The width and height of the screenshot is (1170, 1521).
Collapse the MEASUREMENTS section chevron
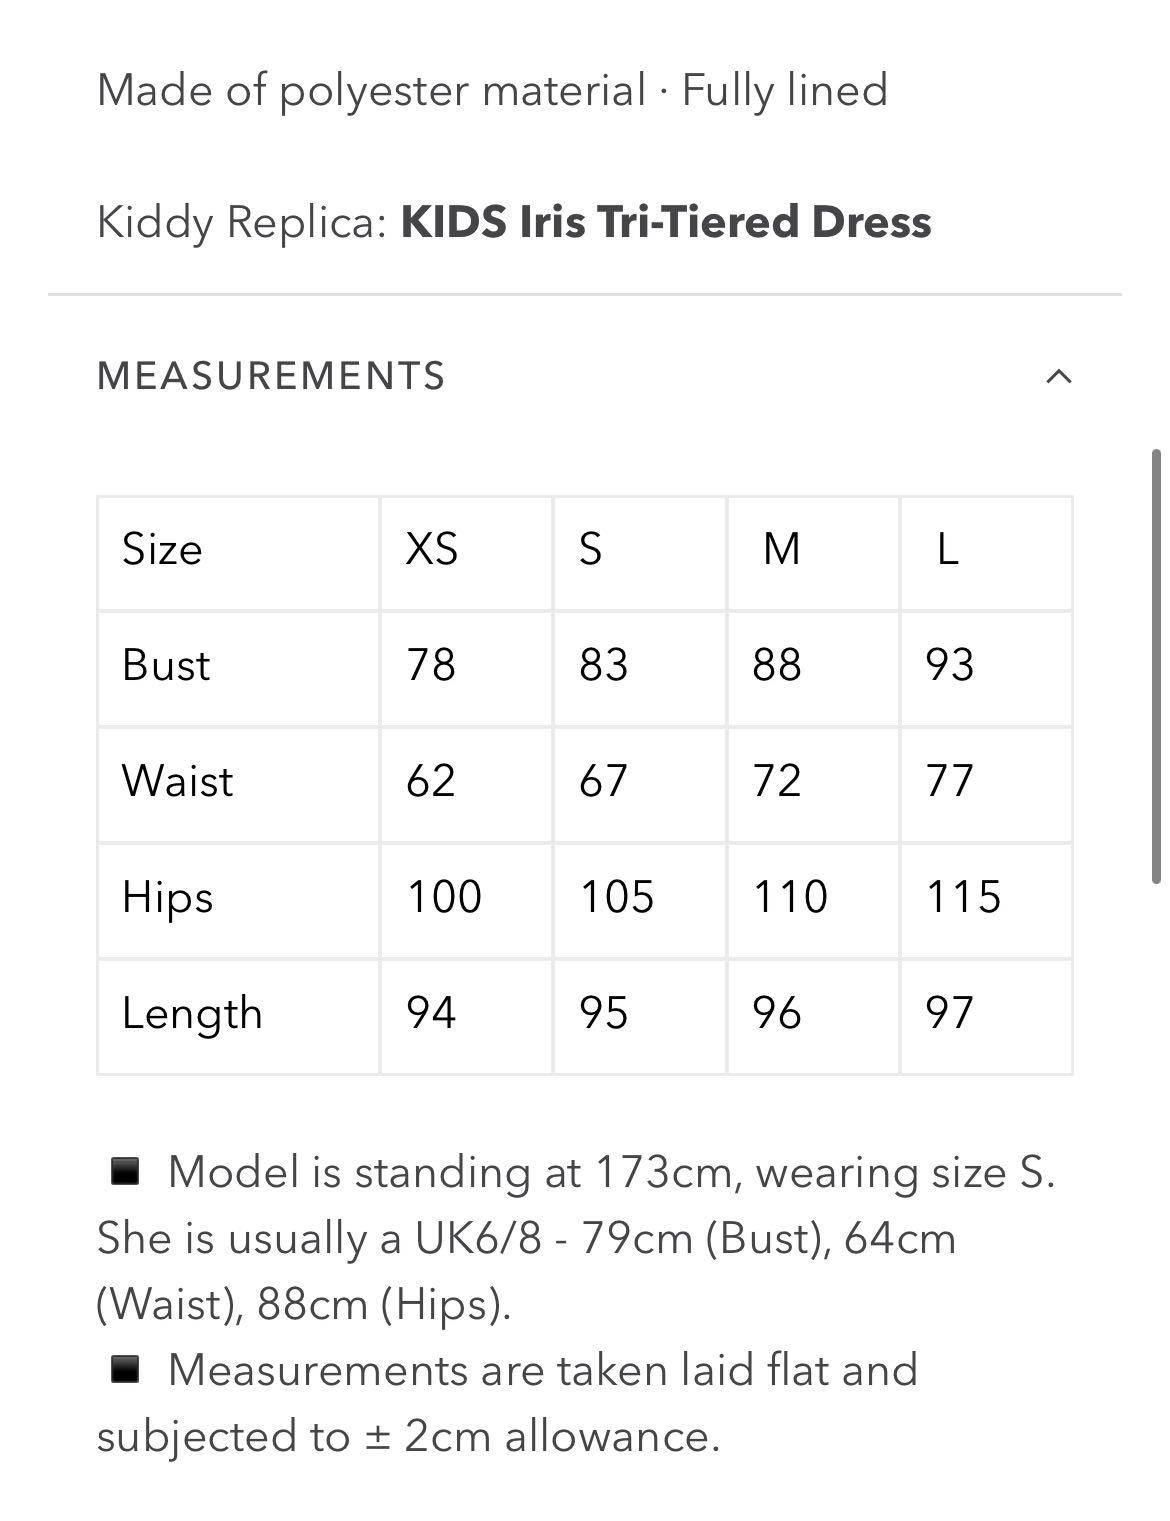(x=1060, y=377)
